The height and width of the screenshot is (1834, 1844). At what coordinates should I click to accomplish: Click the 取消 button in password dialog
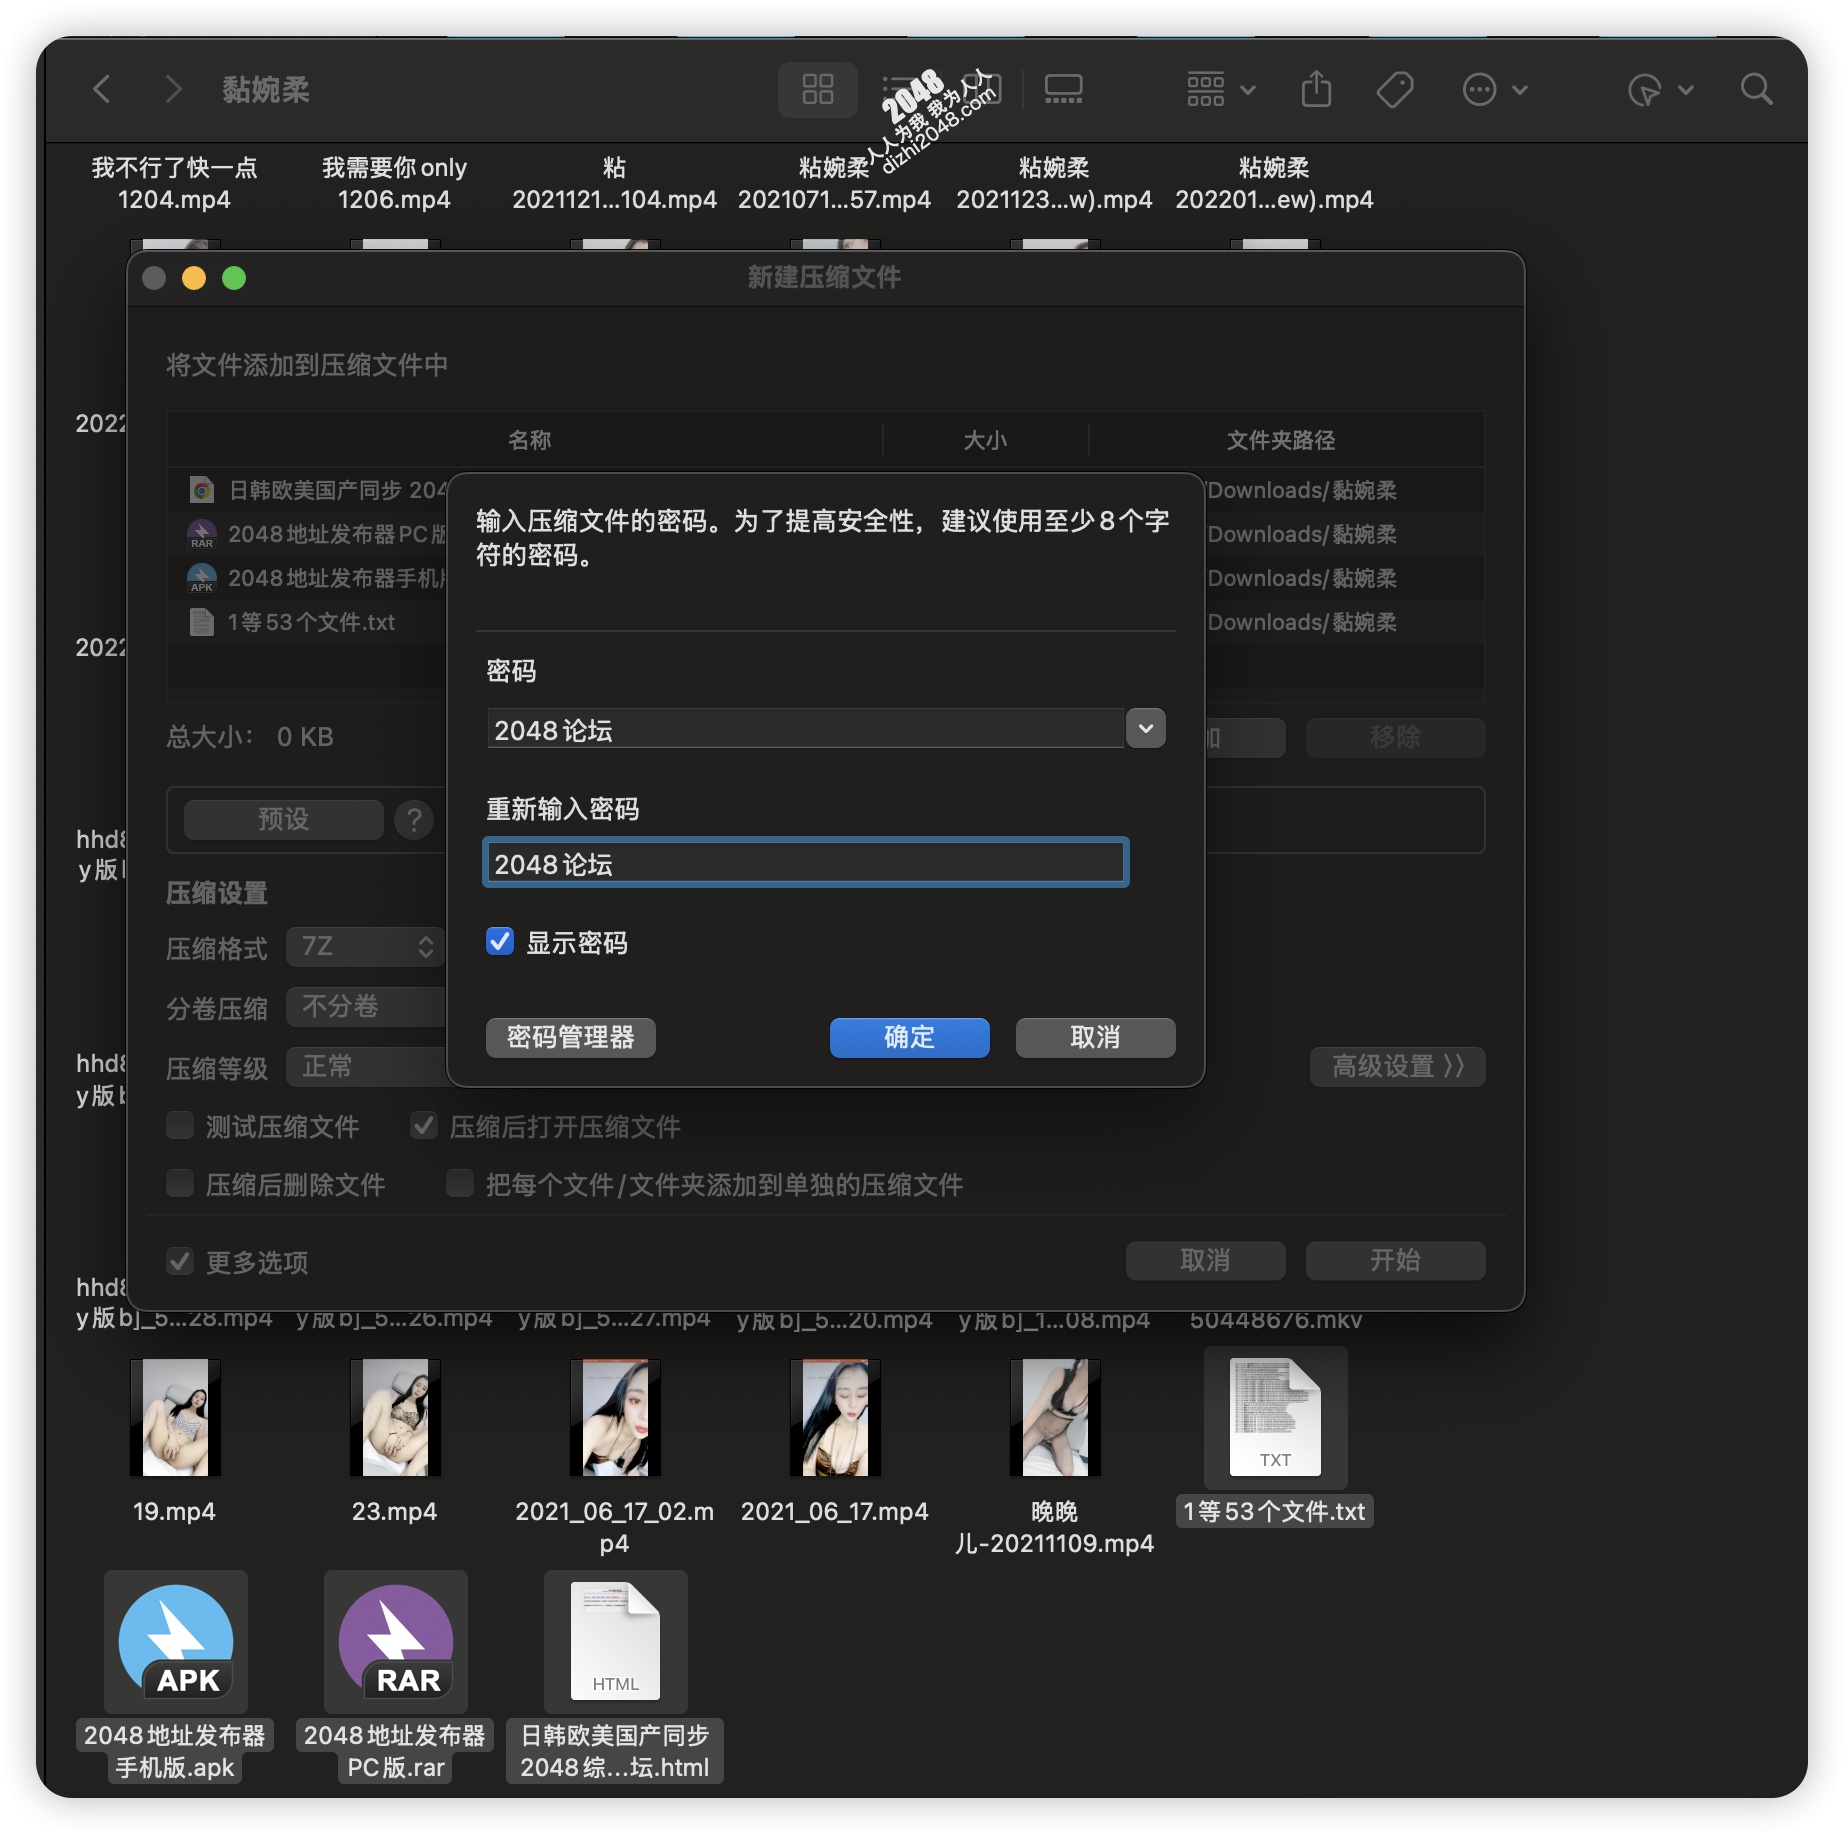click(1095, 1037)
